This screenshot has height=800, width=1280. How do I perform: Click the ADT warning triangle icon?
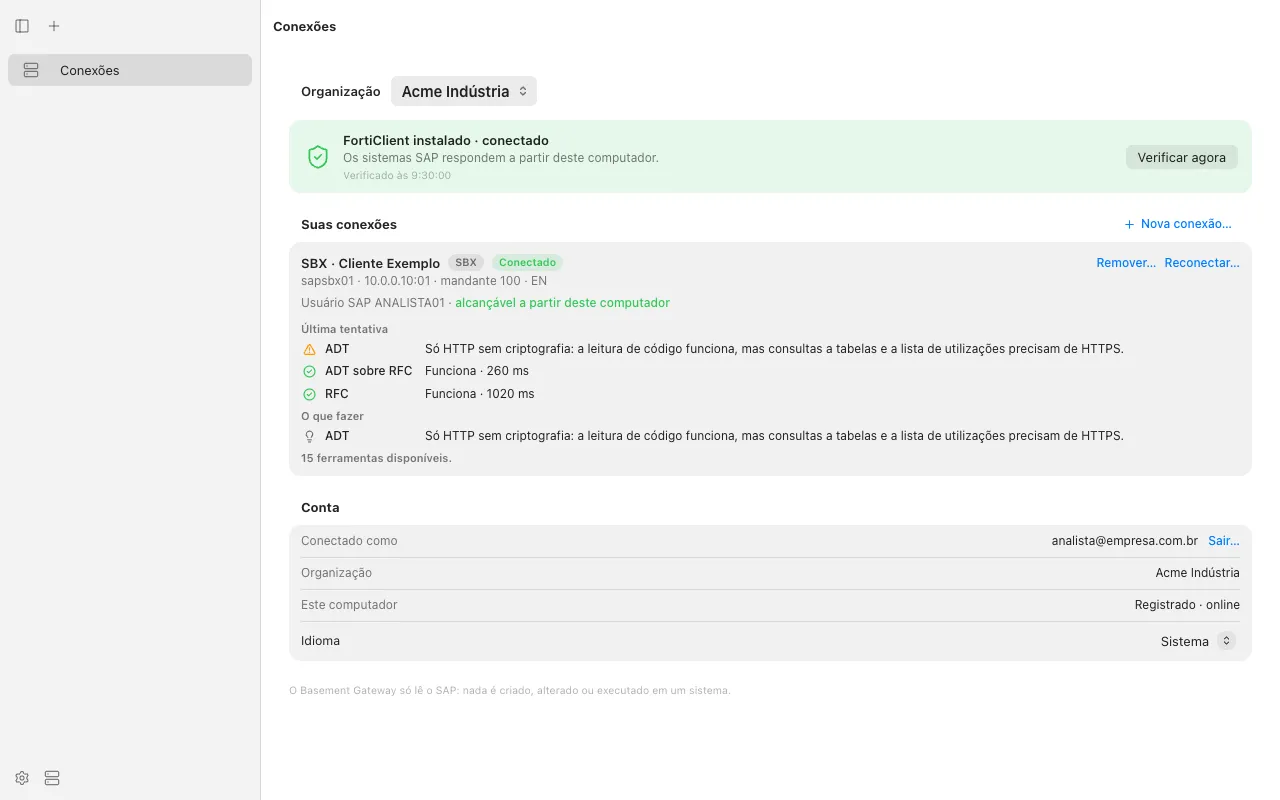click(x=309, y=350)
